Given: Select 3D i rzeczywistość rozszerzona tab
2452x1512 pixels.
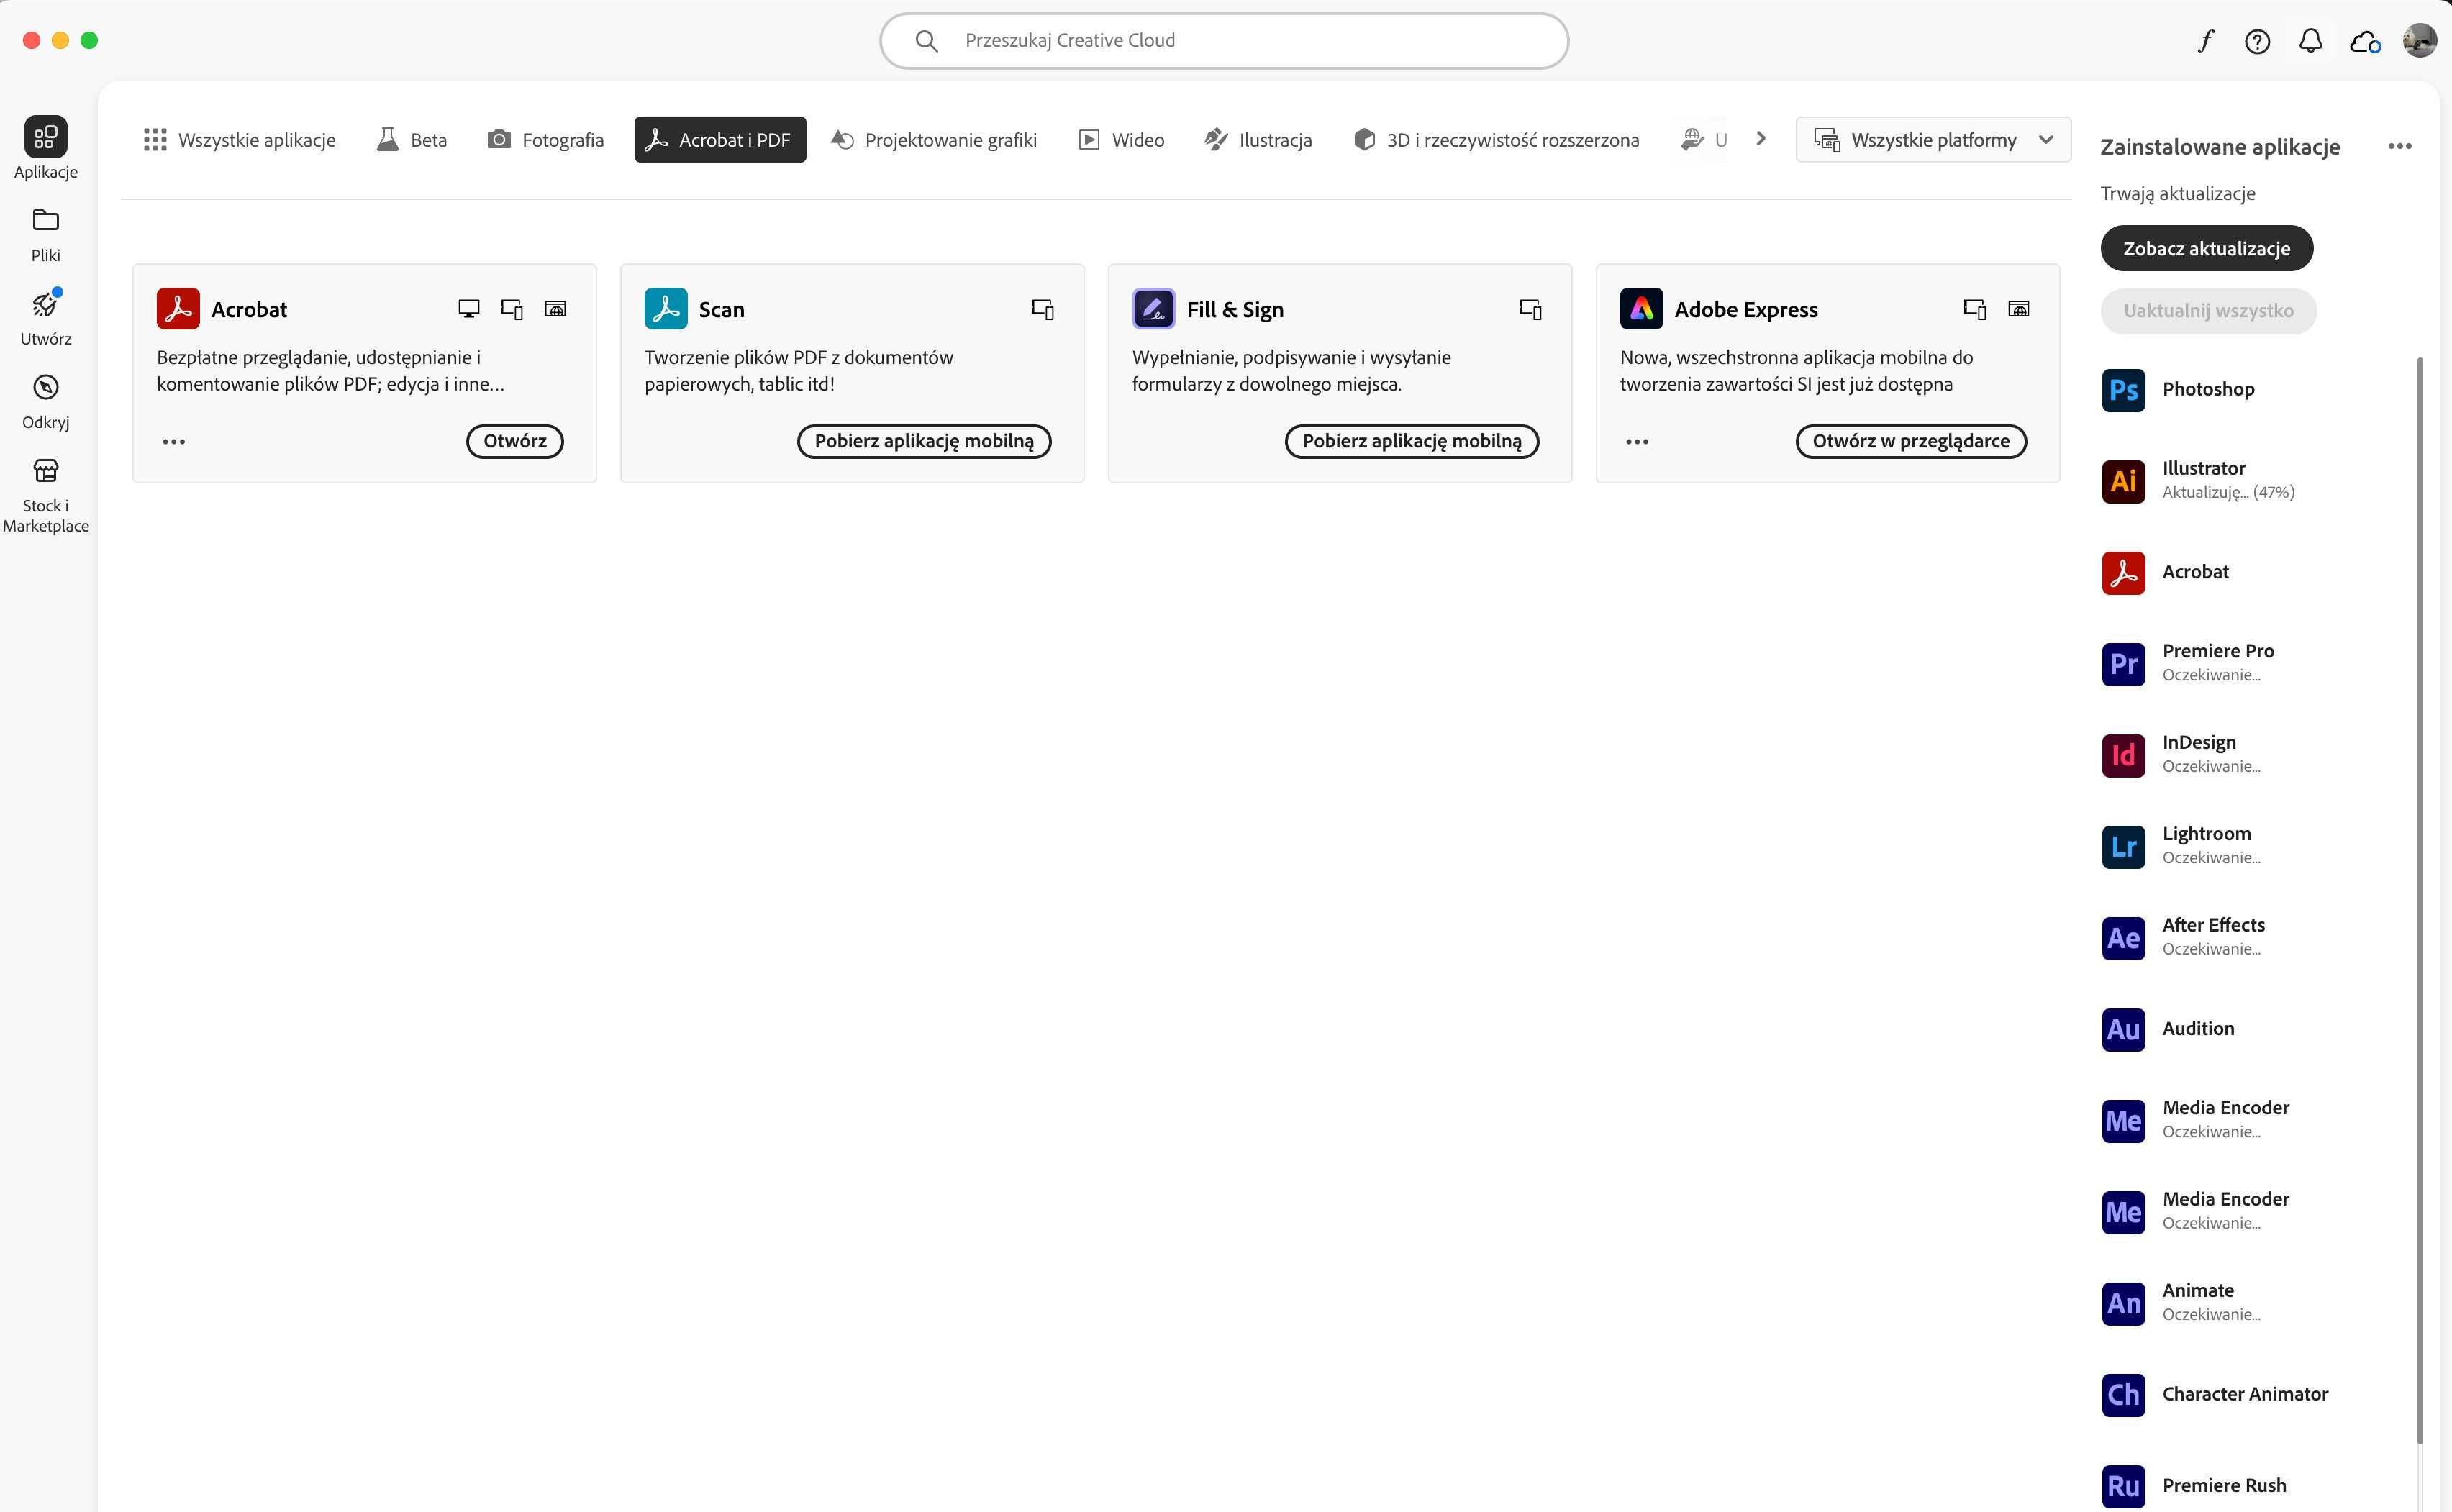Looking at the screenshot, I should coord(1496,140).
